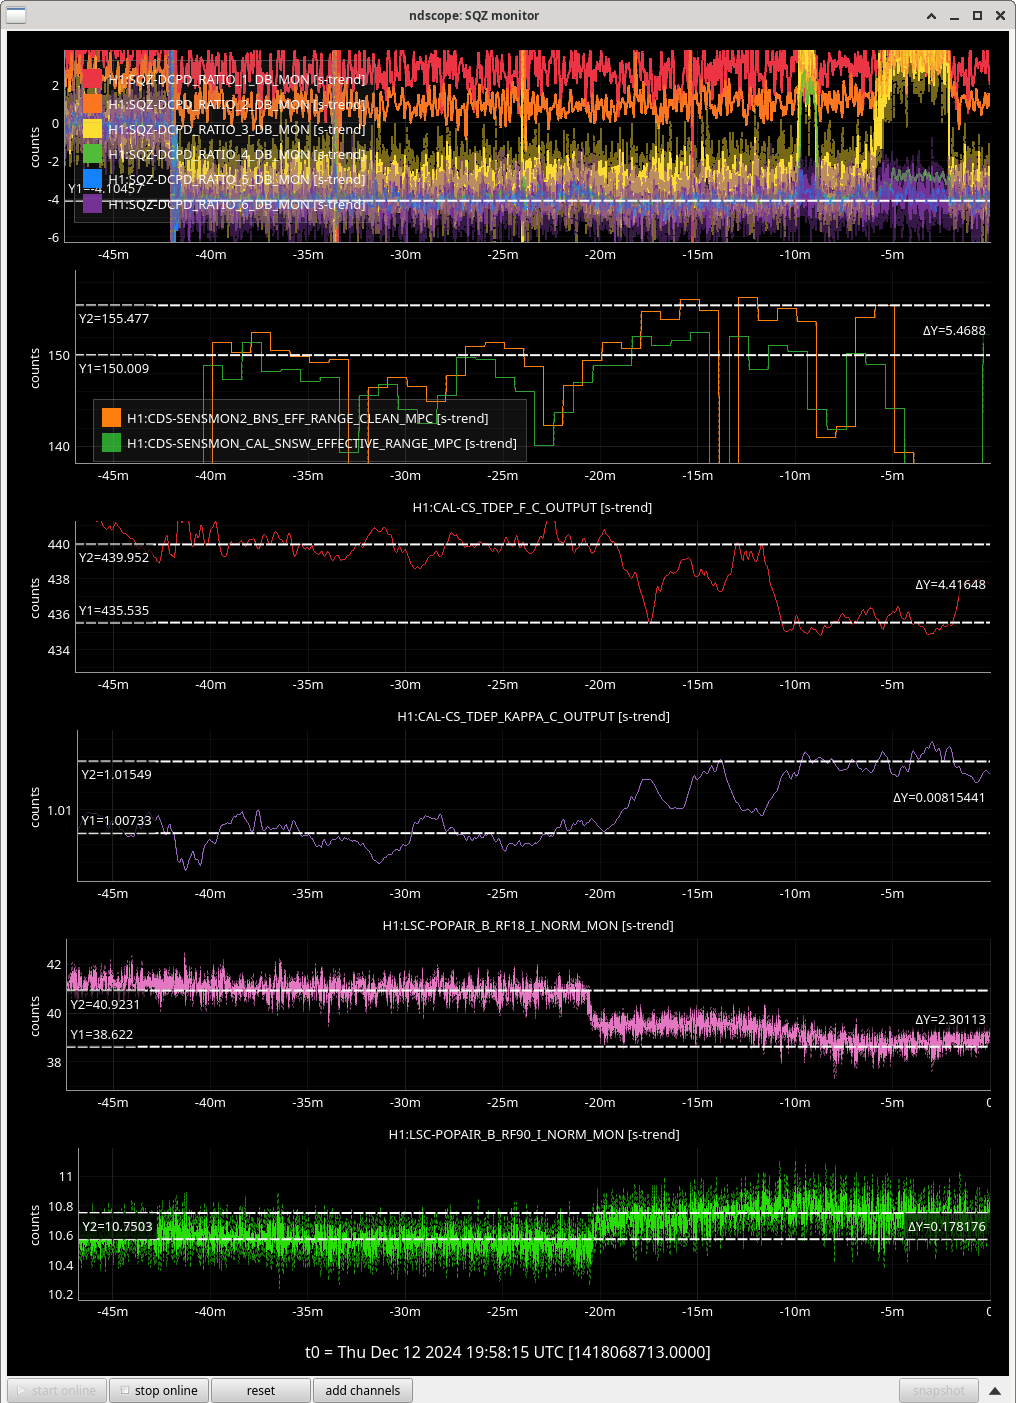Open the window menu icon in title bar
Image resolution: width=1016 pixels, height=1403 pixels.
tap(16, 15)
